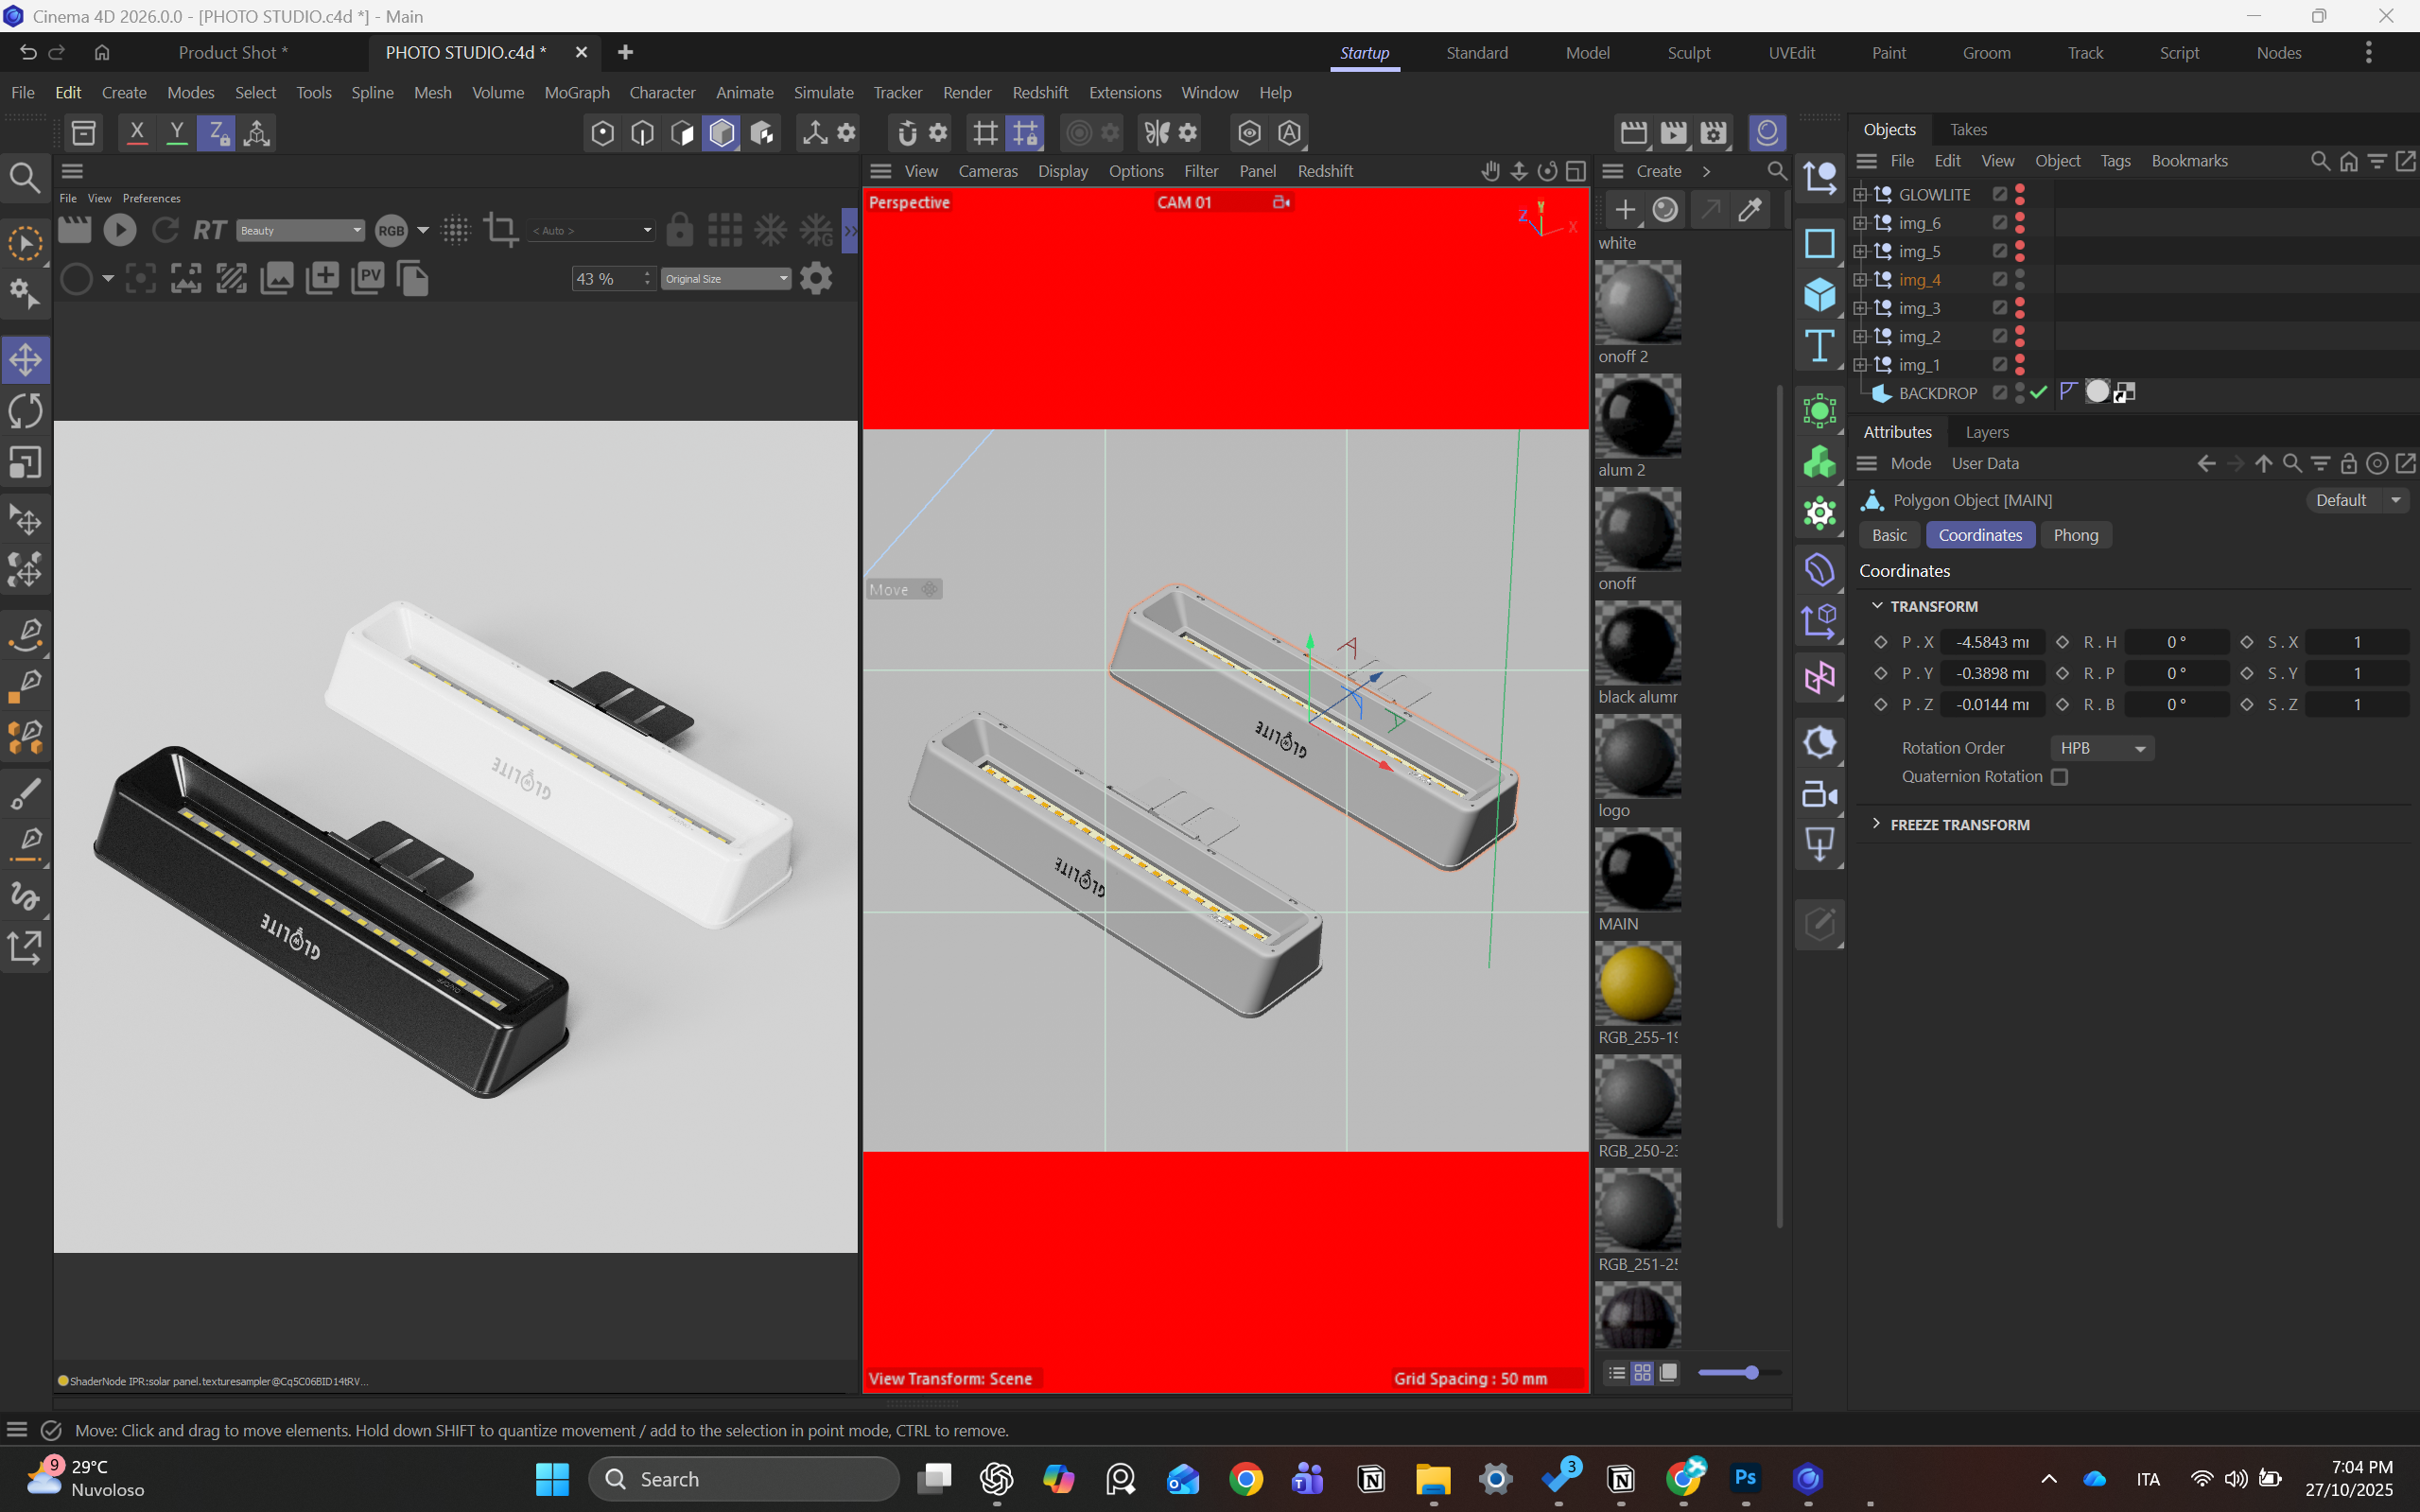
Task: Expand the GLOWLITE object hierarchy
Action: (1860, 195)
